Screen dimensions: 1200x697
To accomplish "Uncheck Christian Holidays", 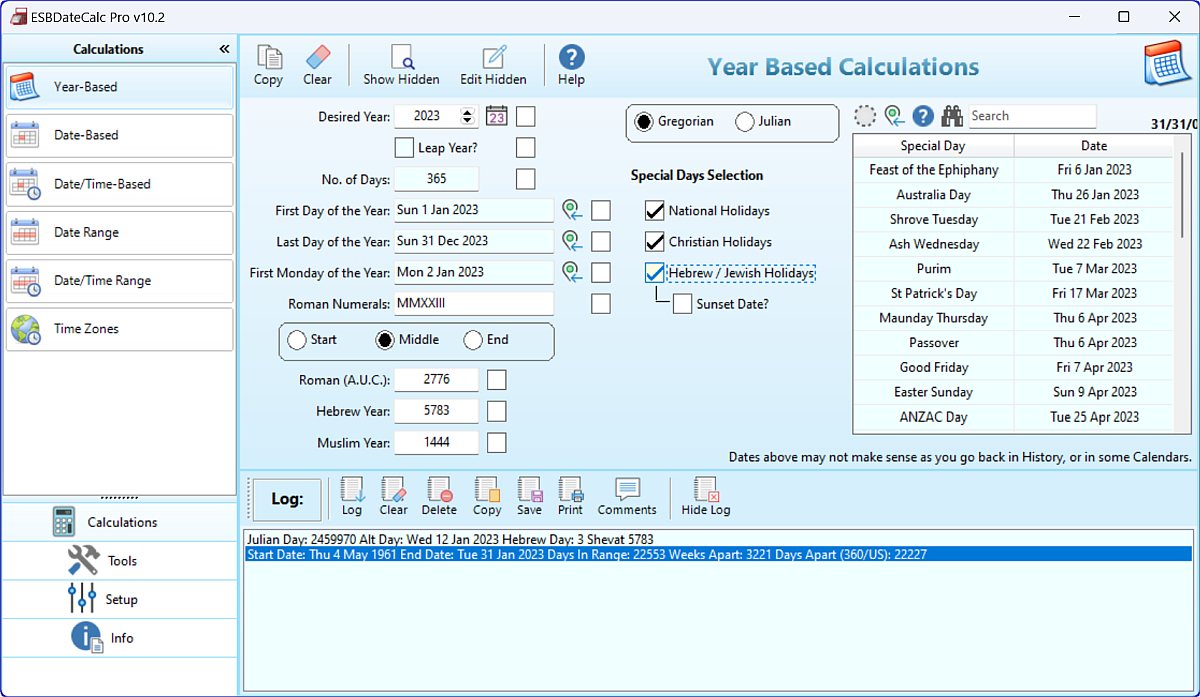I will (655, 242).
